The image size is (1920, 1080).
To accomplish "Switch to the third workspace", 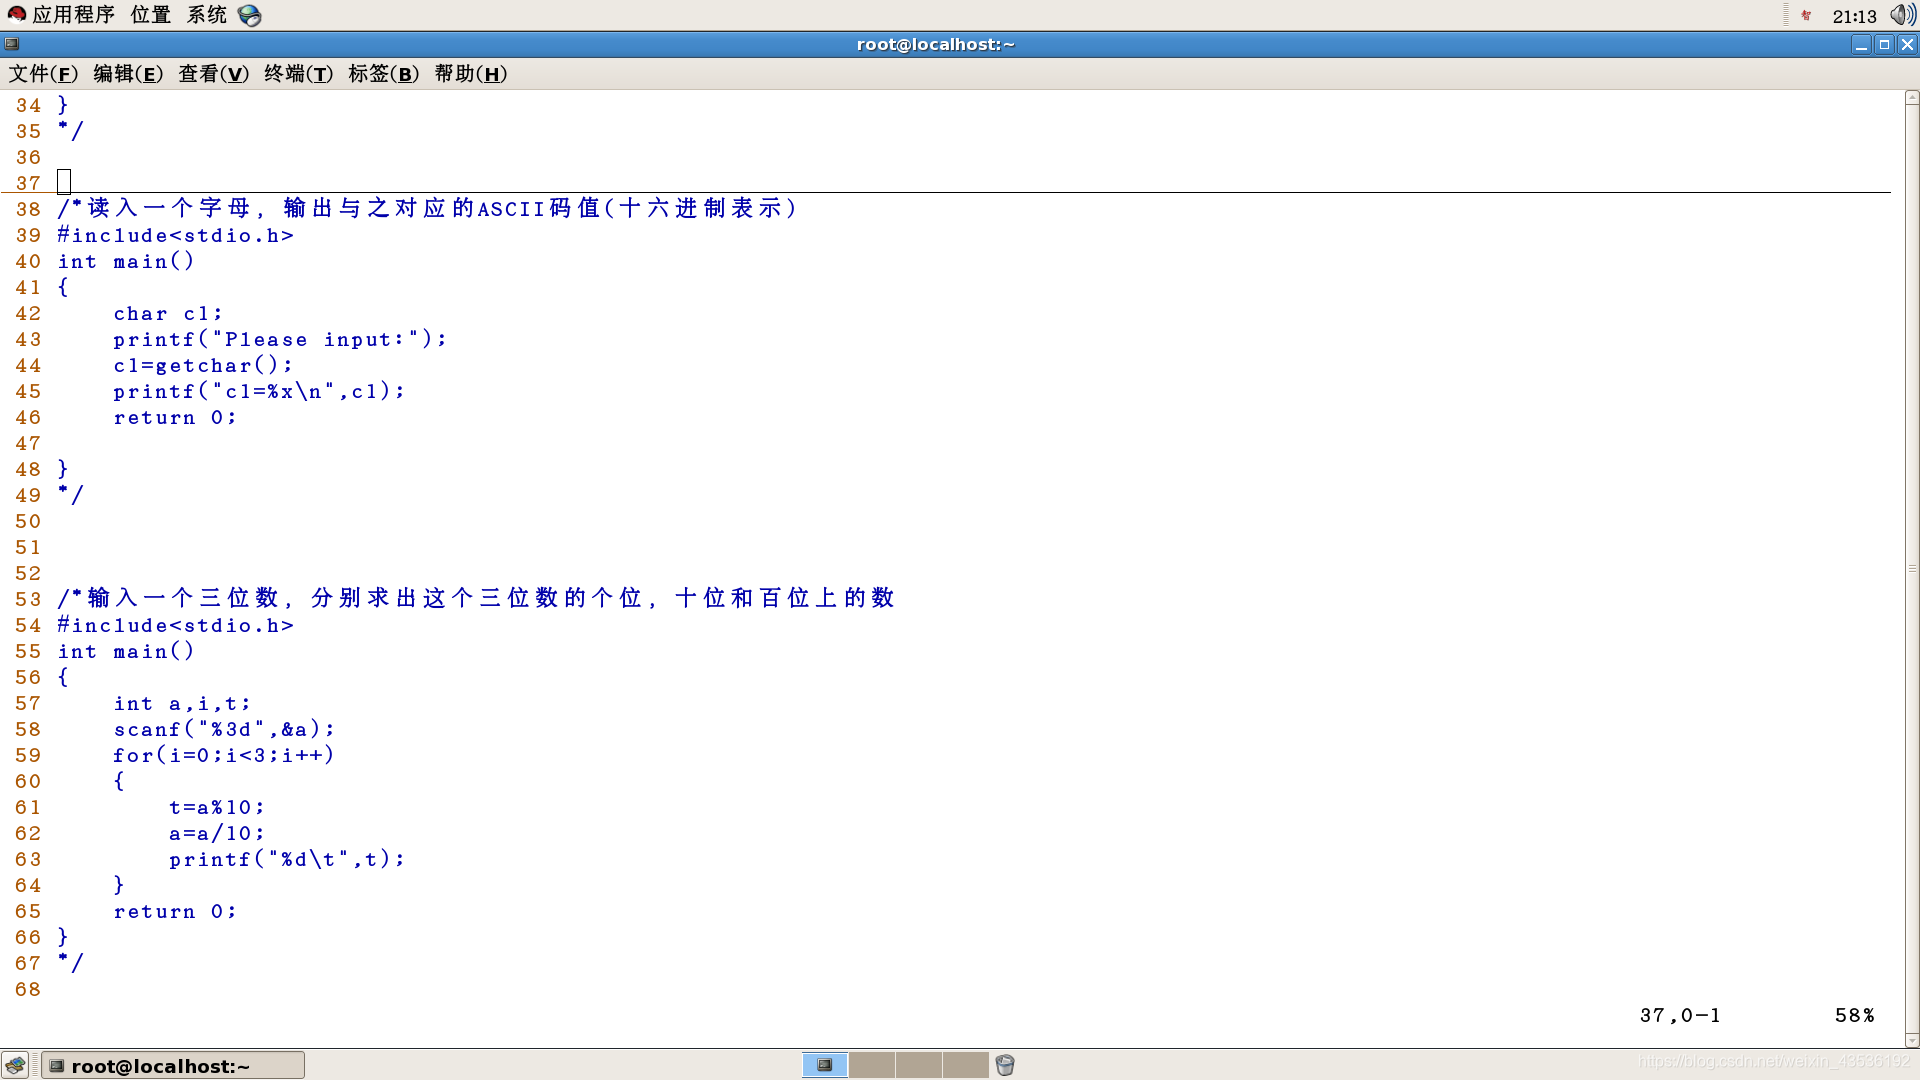I will (x=919, y=1065).
